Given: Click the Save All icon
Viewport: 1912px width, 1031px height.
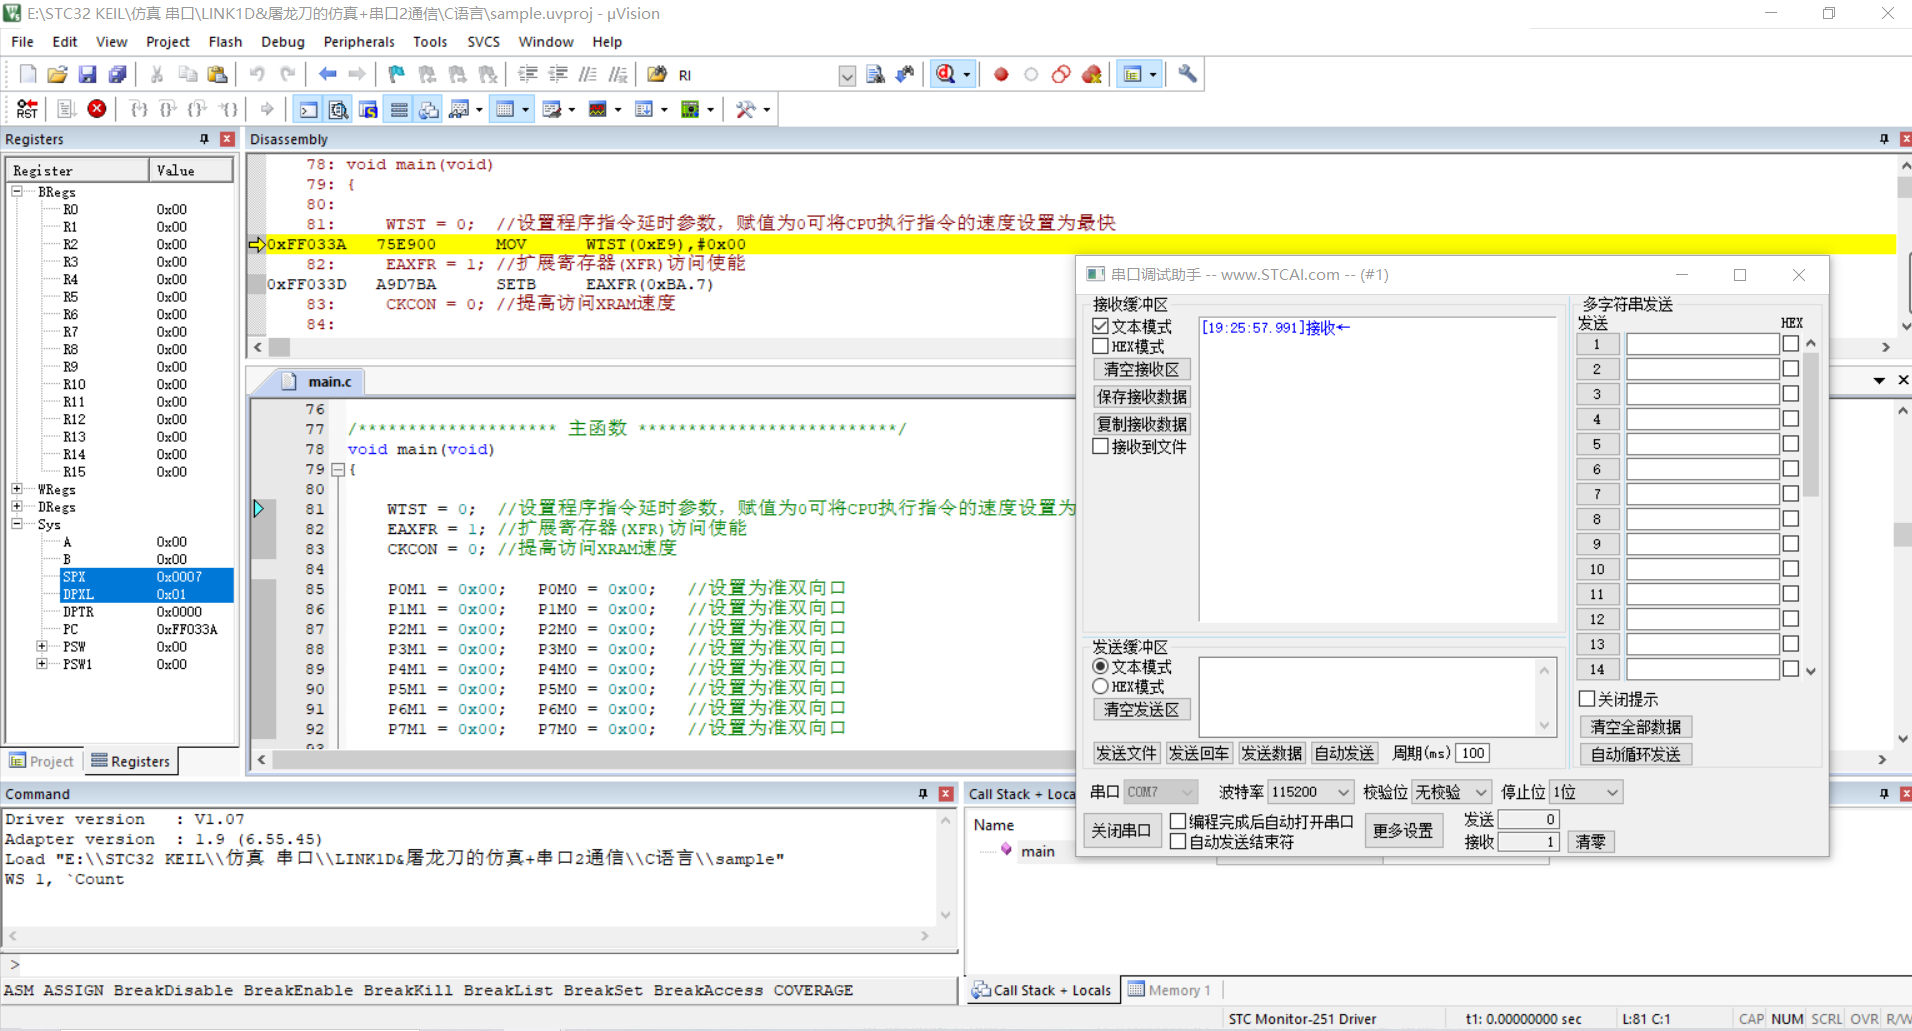Looking at the screenshot, I should pos(118,74).
